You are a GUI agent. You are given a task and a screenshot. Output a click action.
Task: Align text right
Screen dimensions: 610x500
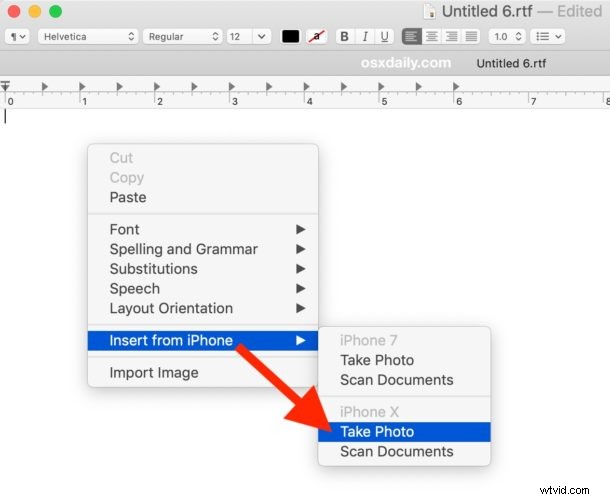[451, 37]
